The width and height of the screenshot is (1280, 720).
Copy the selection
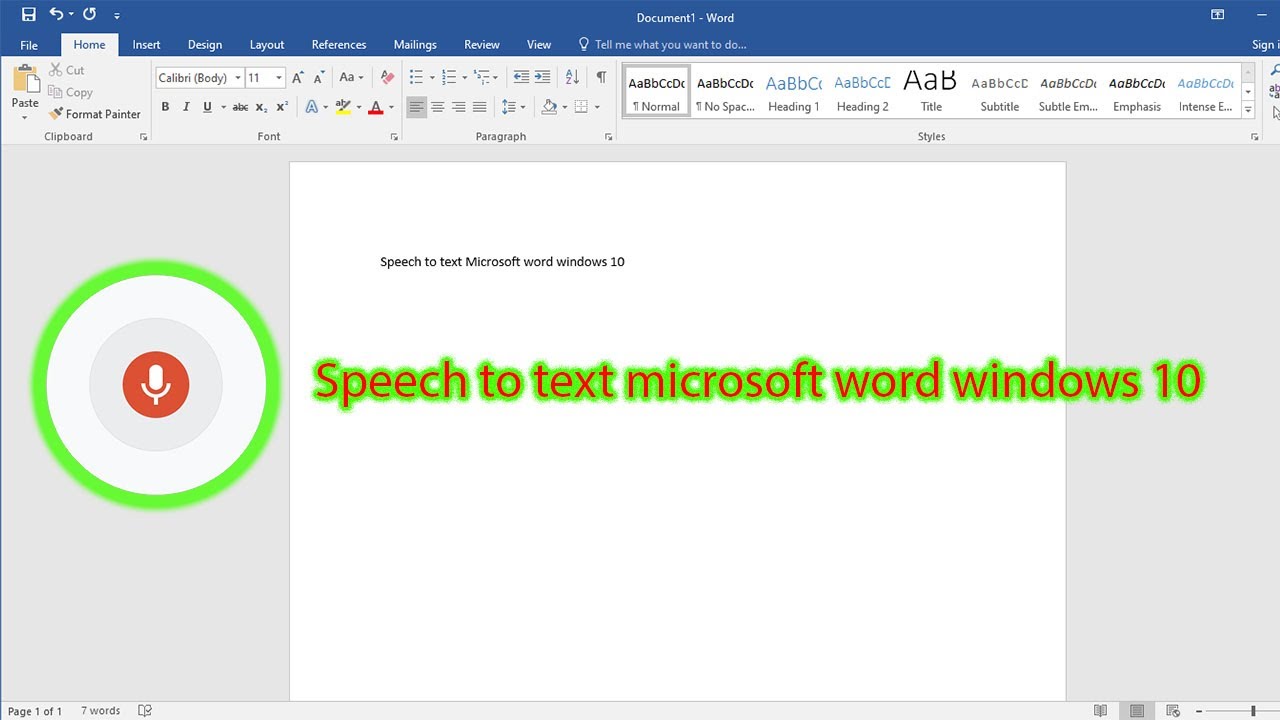coord(70,92)
